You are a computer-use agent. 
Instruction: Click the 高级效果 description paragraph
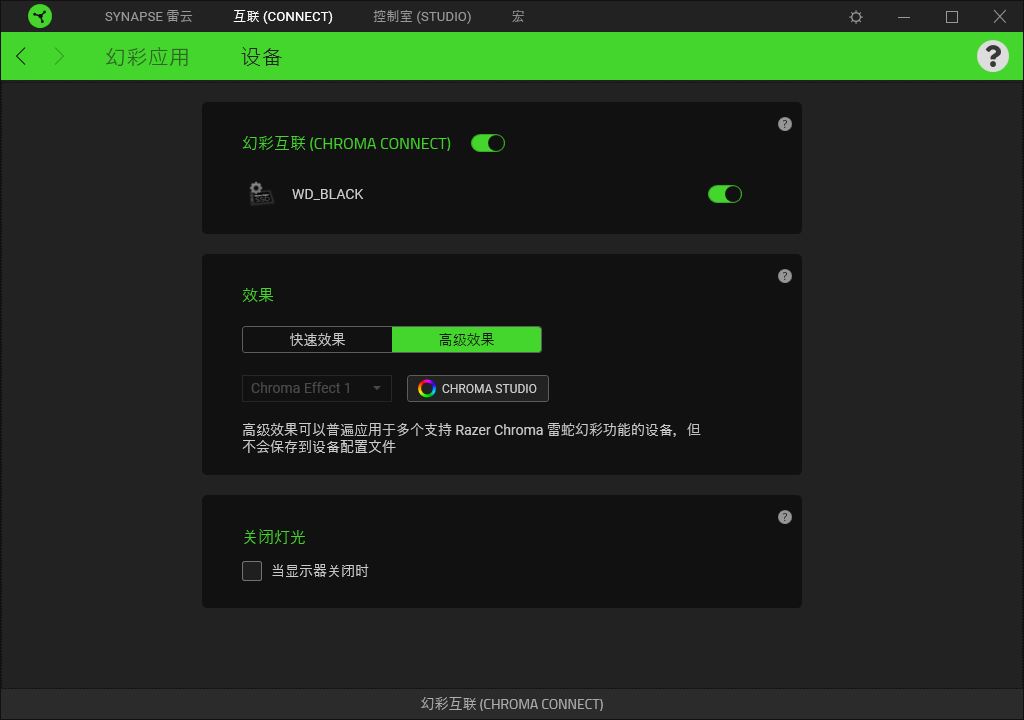click(472, 438)
